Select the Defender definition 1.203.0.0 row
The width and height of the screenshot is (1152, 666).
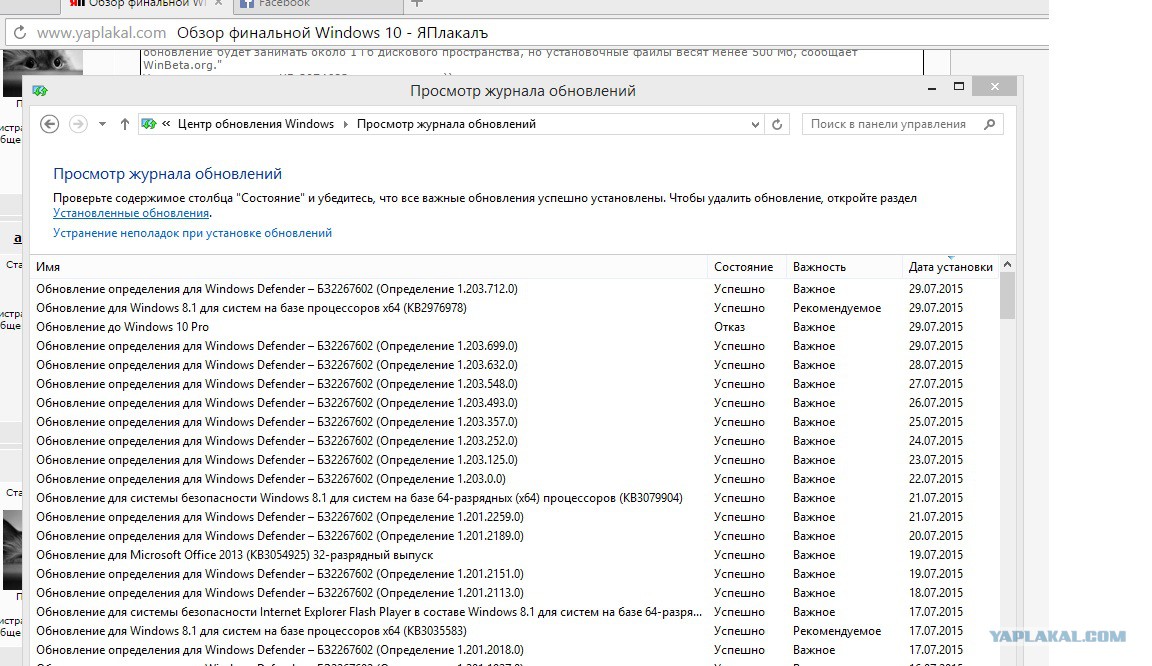(x=514, y=479)
